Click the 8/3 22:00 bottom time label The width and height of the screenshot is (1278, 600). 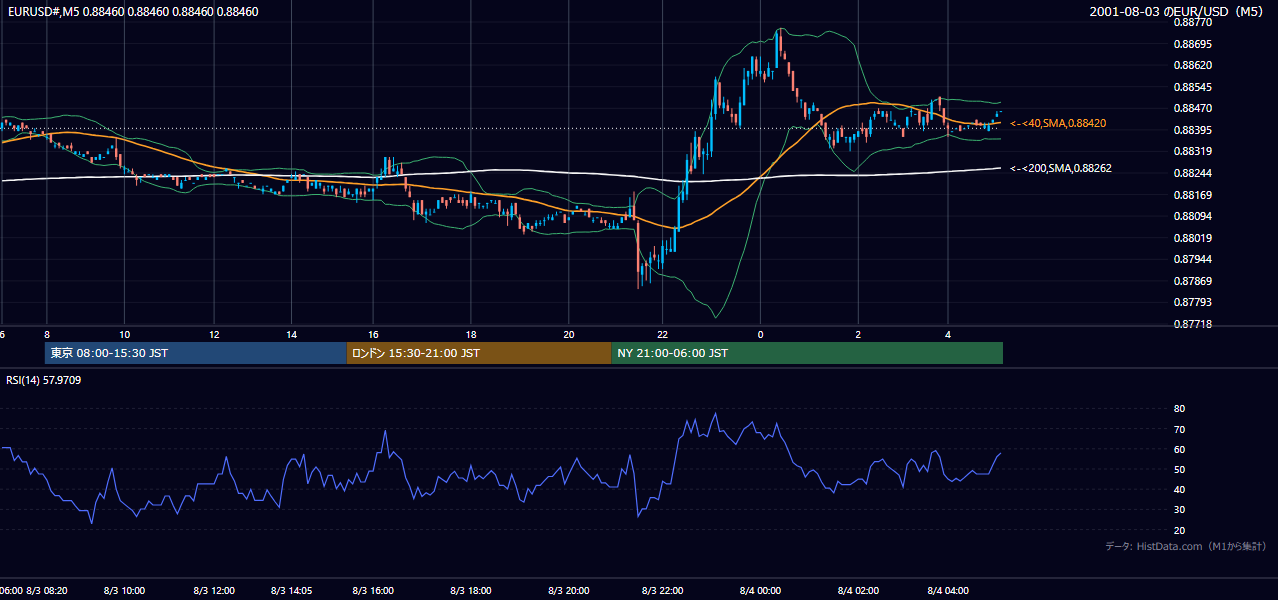[x=662, y=591]
